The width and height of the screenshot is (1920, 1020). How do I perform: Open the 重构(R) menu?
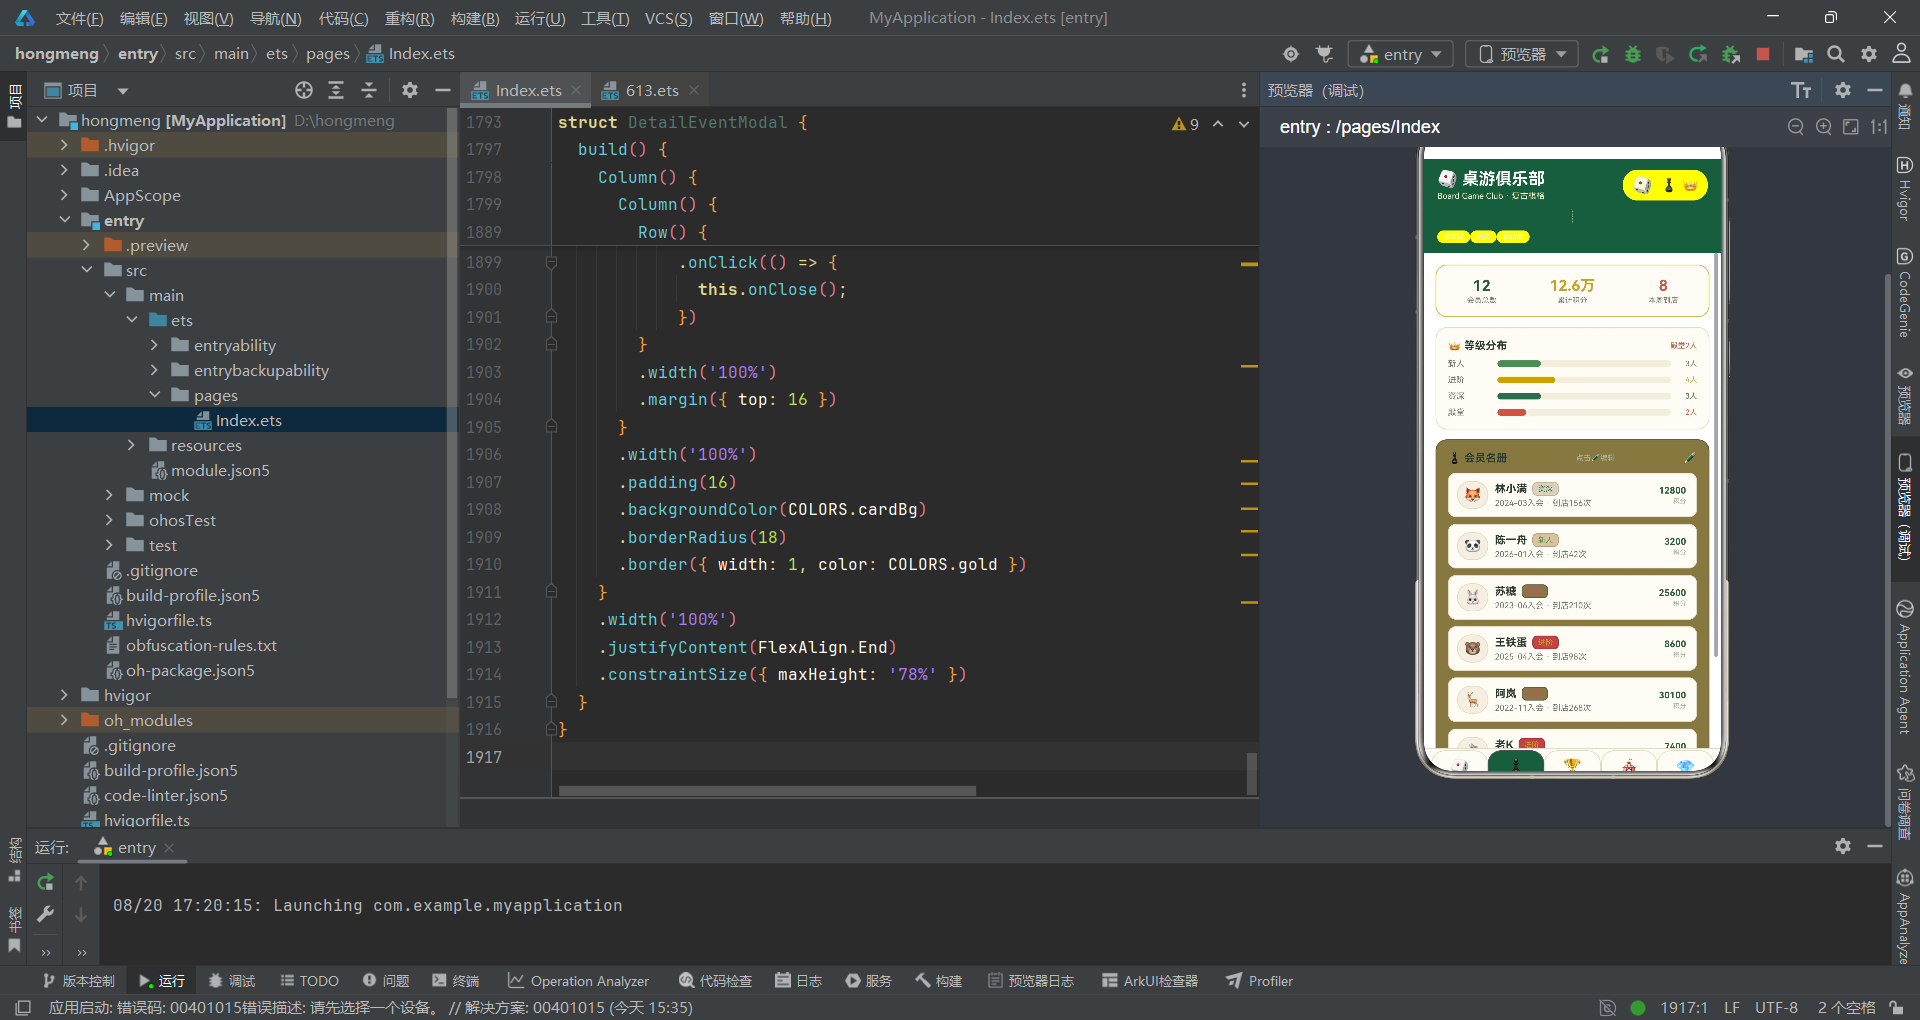pos(409,18)
